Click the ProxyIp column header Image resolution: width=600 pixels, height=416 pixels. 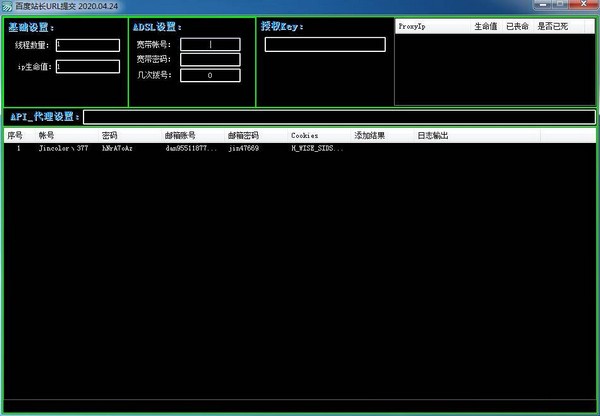click(412, 26)
